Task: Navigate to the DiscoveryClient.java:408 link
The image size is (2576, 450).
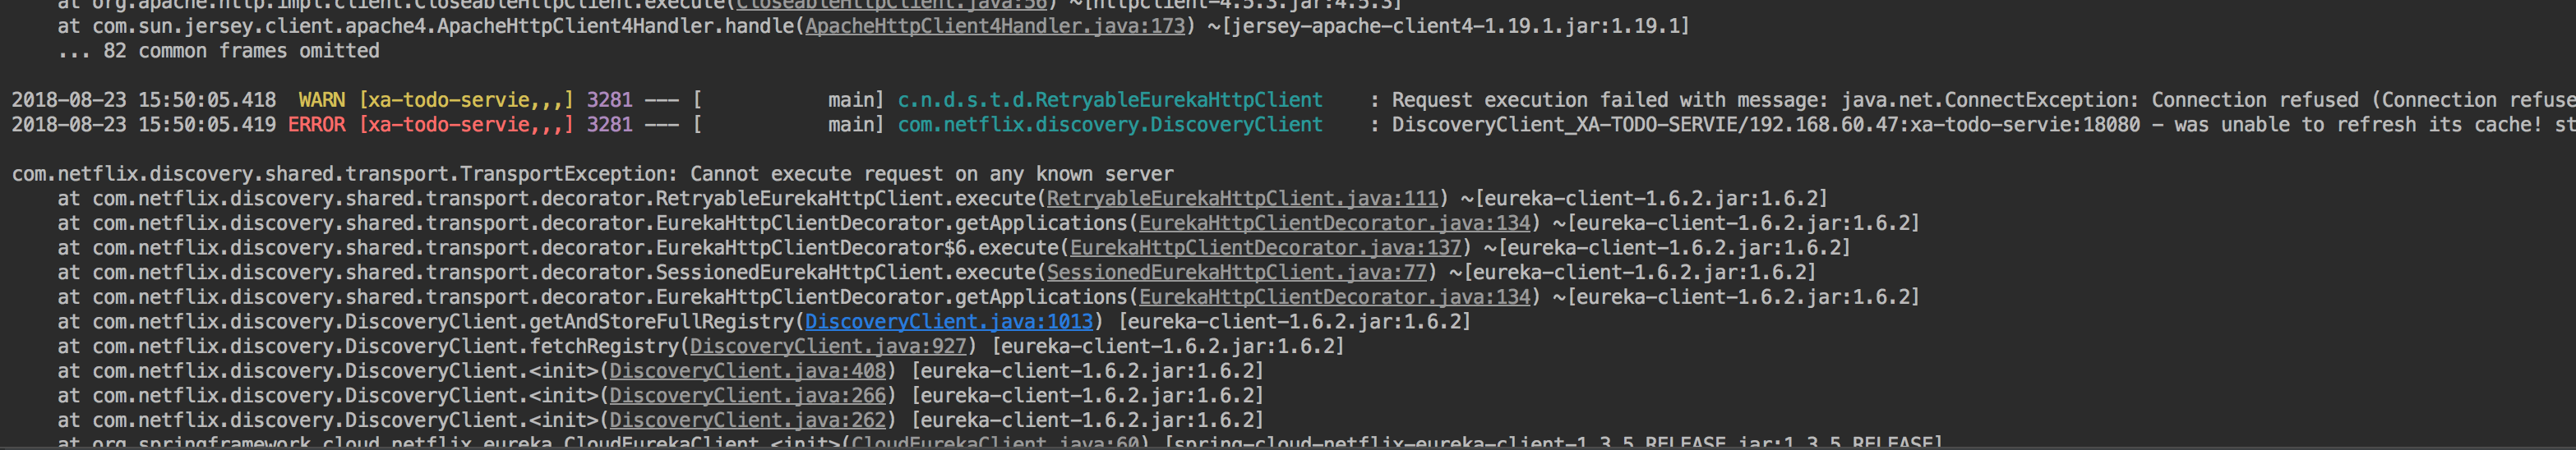Action: (748, 371)
